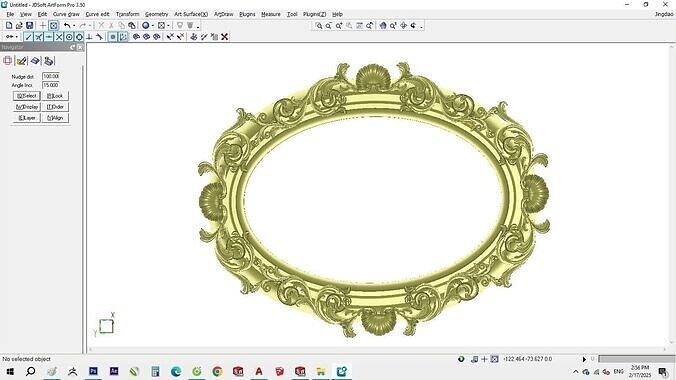Expand the dropdown beside the crossed-box icon
676x380 pixels.
pyautogui.click(x=168, y=26)
